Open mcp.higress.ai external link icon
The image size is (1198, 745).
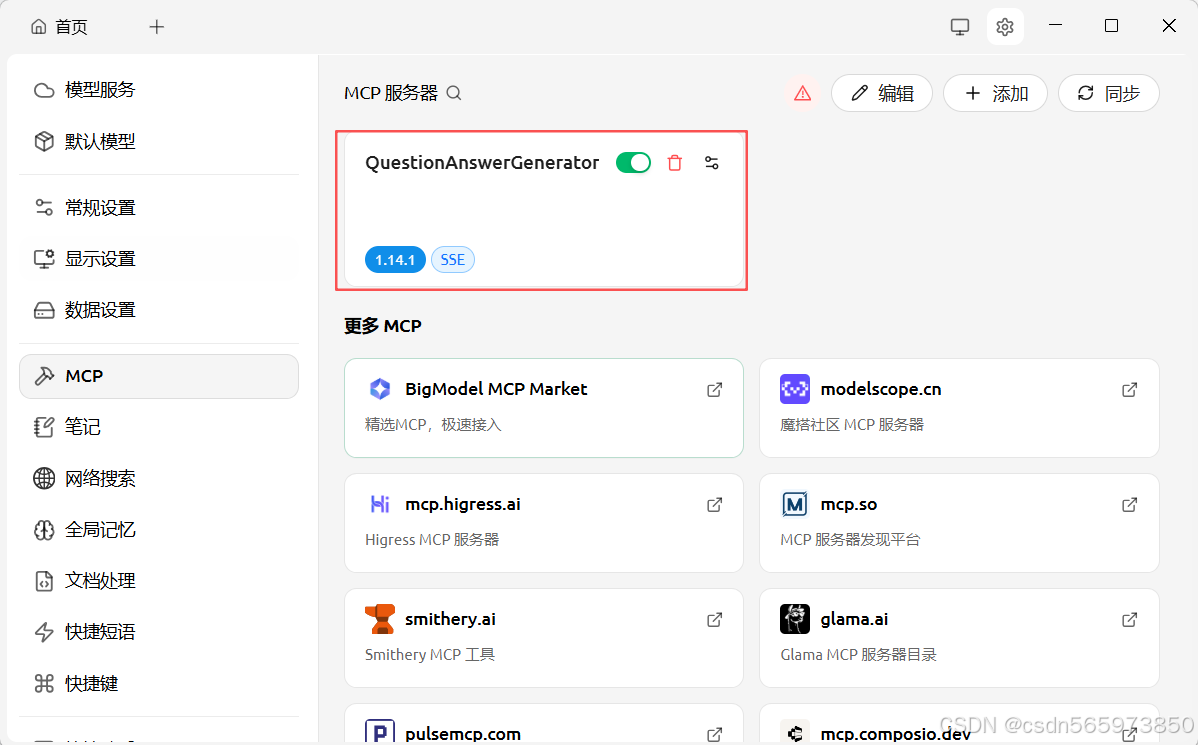coord(714,504)
